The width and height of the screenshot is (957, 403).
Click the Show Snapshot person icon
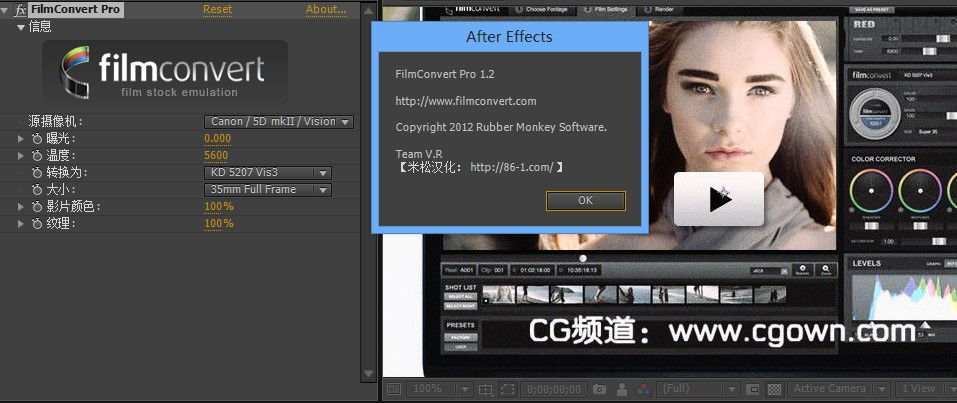coord(621,389)
